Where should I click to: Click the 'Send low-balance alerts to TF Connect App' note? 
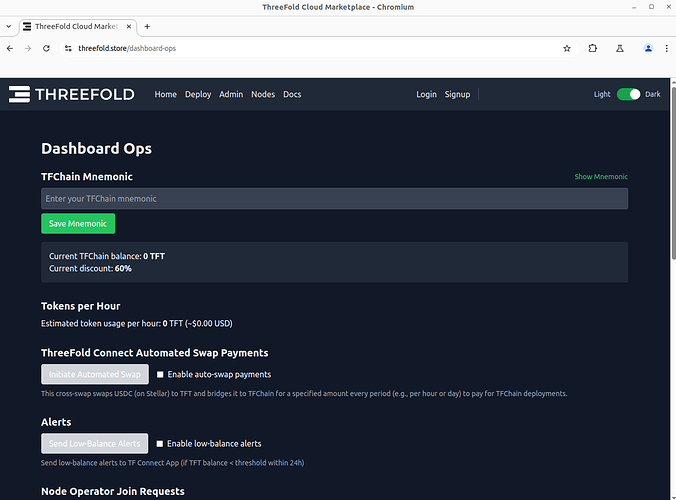pos(172,463)
